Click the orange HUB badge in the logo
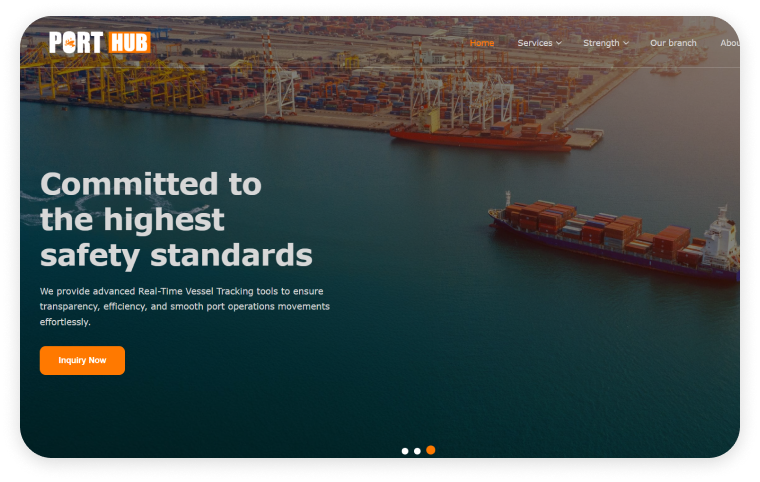Viewport: 760px width, 482px height. [129, 43]
